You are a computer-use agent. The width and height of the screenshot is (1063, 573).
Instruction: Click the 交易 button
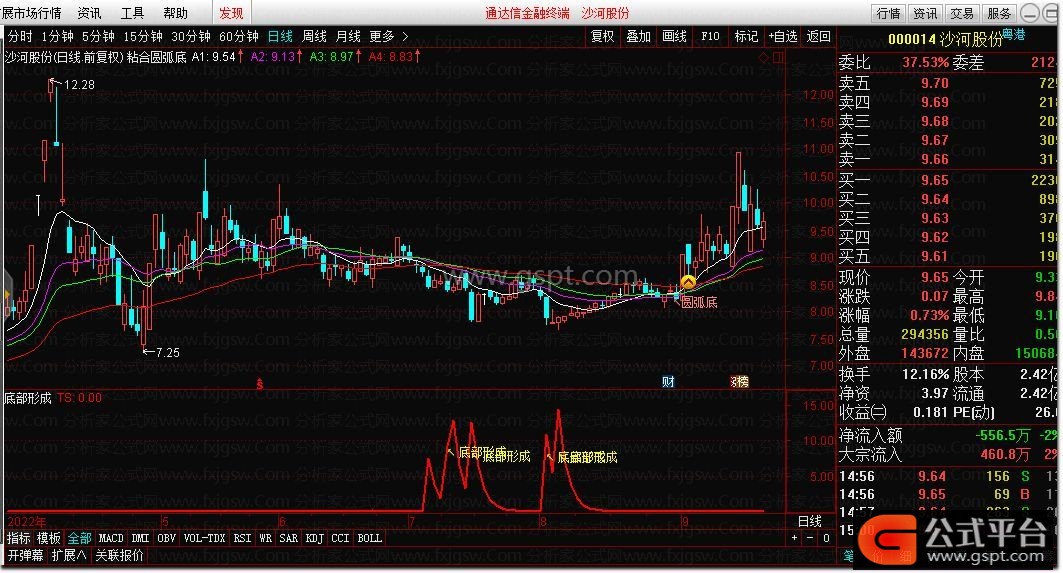(x=962, y=13)
